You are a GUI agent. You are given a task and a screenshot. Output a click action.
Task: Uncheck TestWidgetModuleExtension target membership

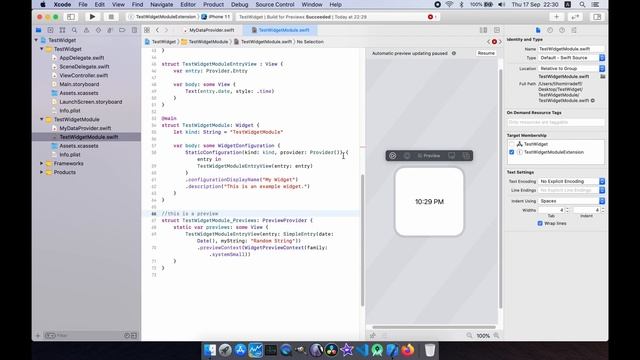coord(511,152)
